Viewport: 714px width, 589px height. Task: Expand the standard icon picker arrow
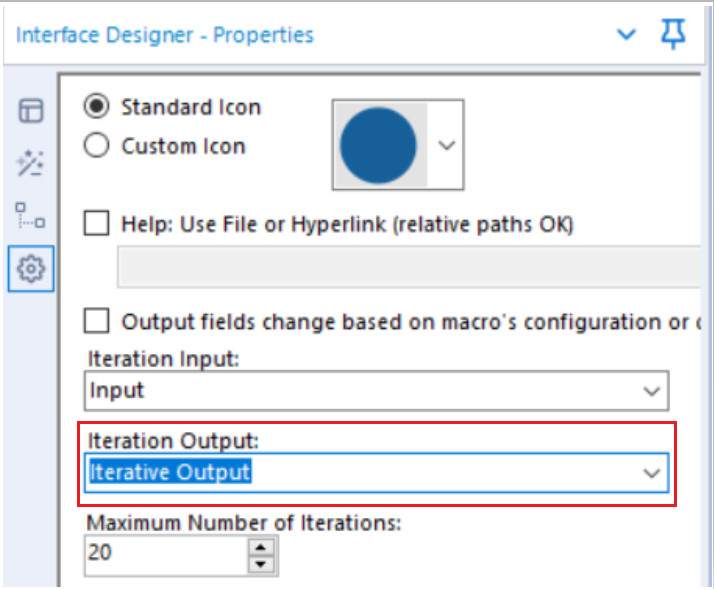pos(446,145)
